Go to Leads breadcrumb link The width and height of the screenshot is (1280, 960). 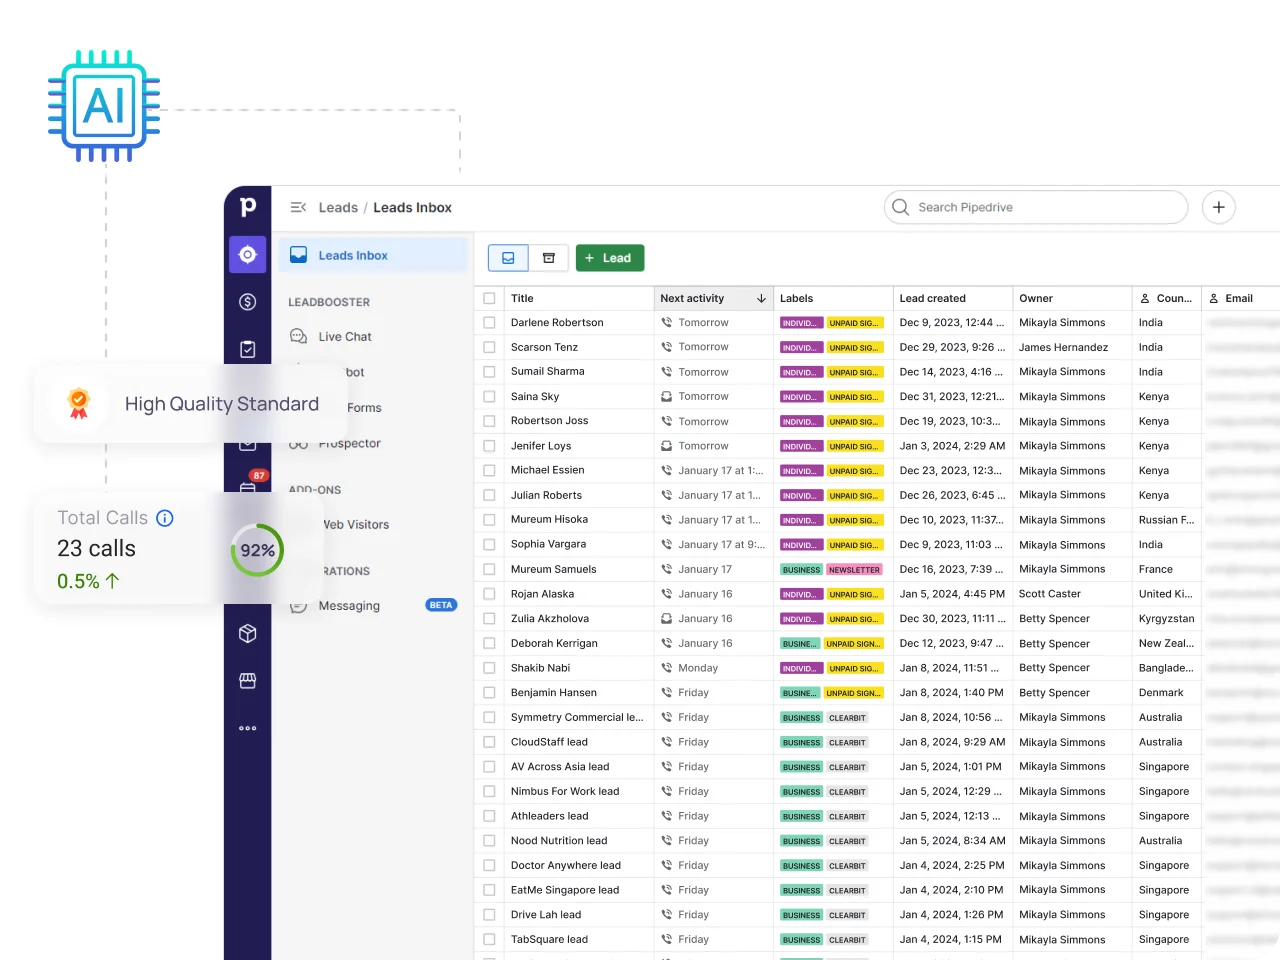click(x=338, y=207)
